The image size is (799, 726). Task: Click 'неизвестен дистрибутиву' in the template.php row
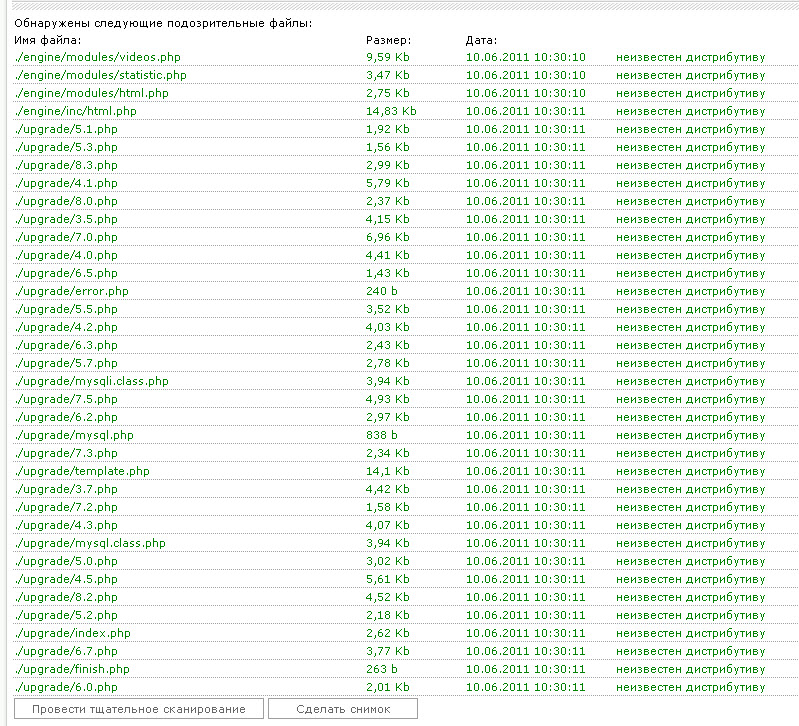pos(690,471)
